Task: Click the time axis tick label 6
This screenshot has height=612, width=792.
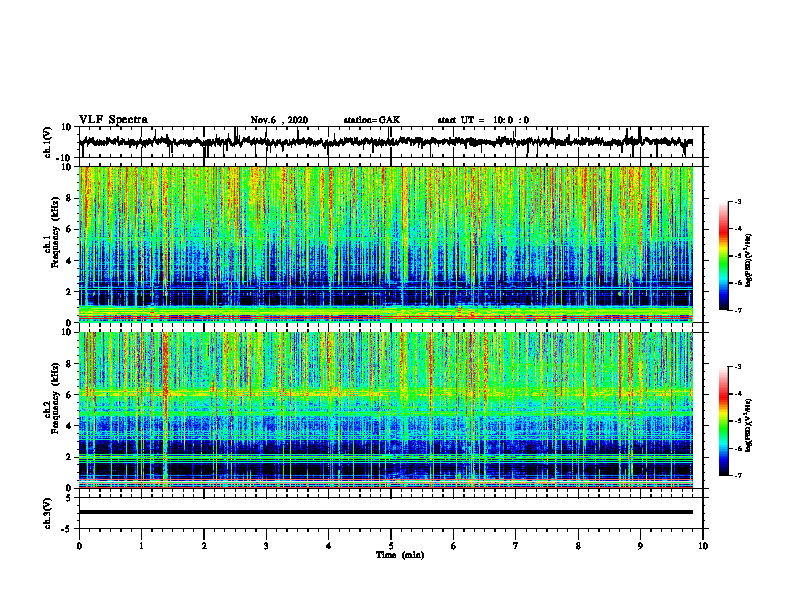Action: 454,546
